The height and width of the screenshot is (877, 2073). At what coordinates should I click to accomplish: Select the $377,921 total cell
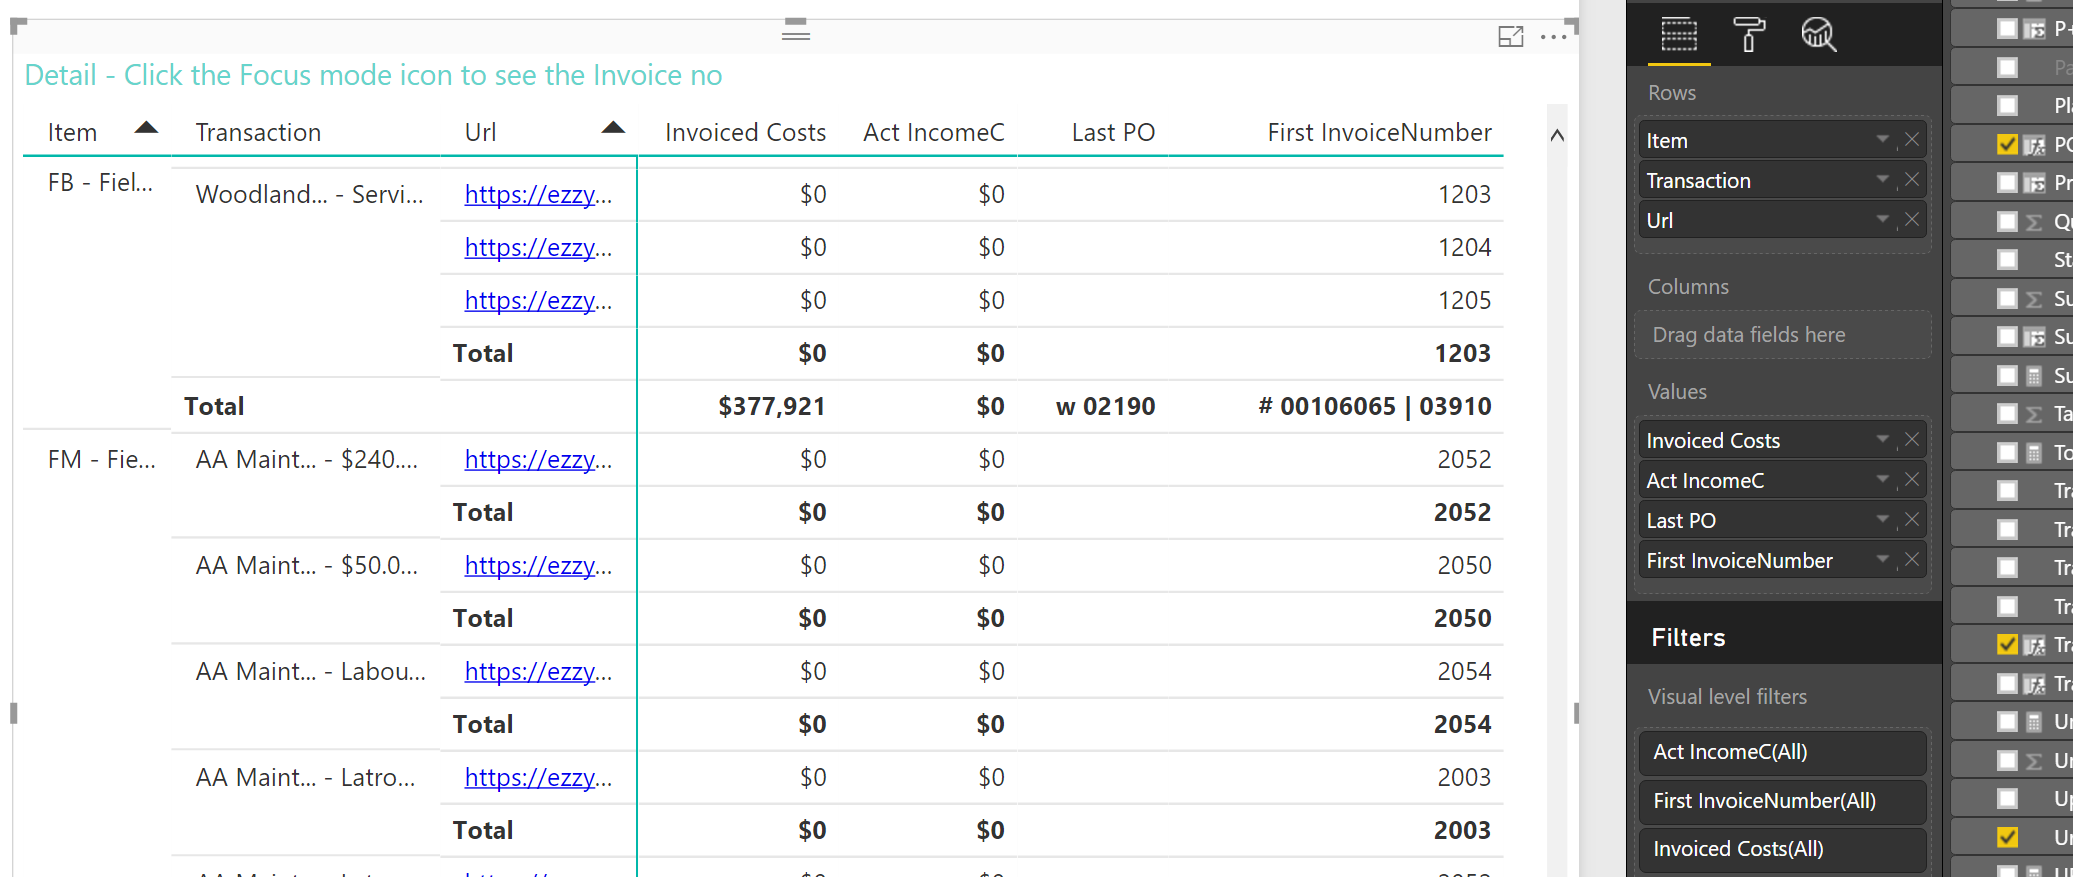(x=772, y=406)
